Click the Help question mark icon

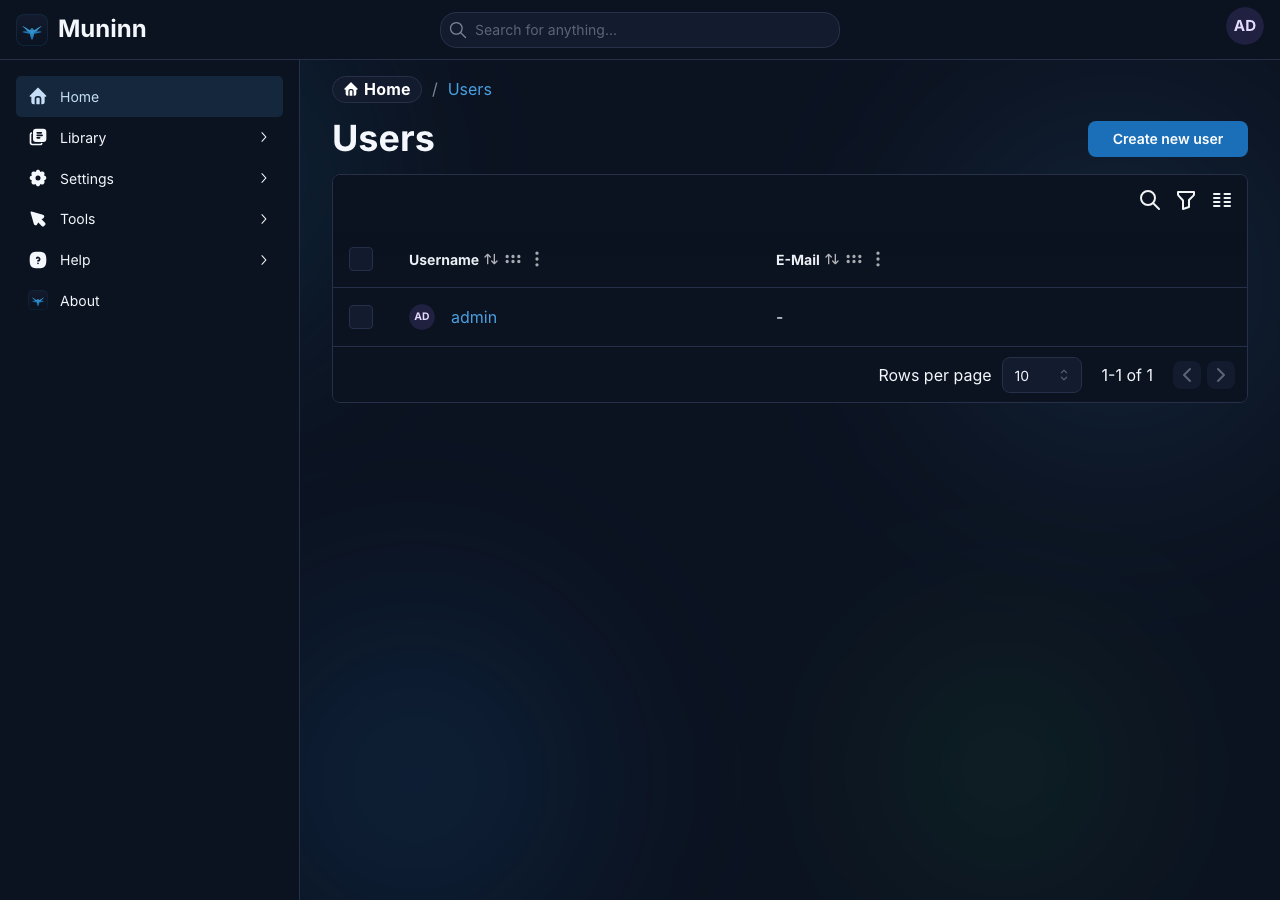tap(38, 260)
